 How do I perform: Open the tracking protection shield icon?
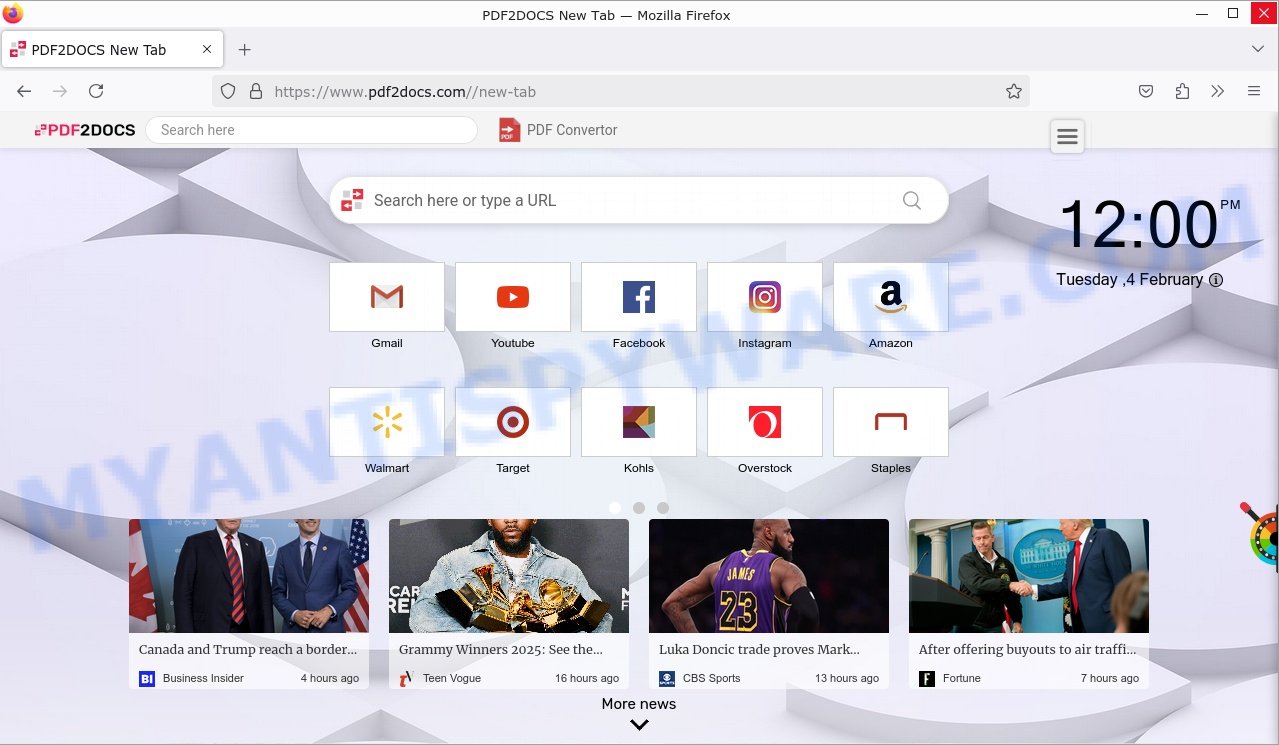click(228, 91)
